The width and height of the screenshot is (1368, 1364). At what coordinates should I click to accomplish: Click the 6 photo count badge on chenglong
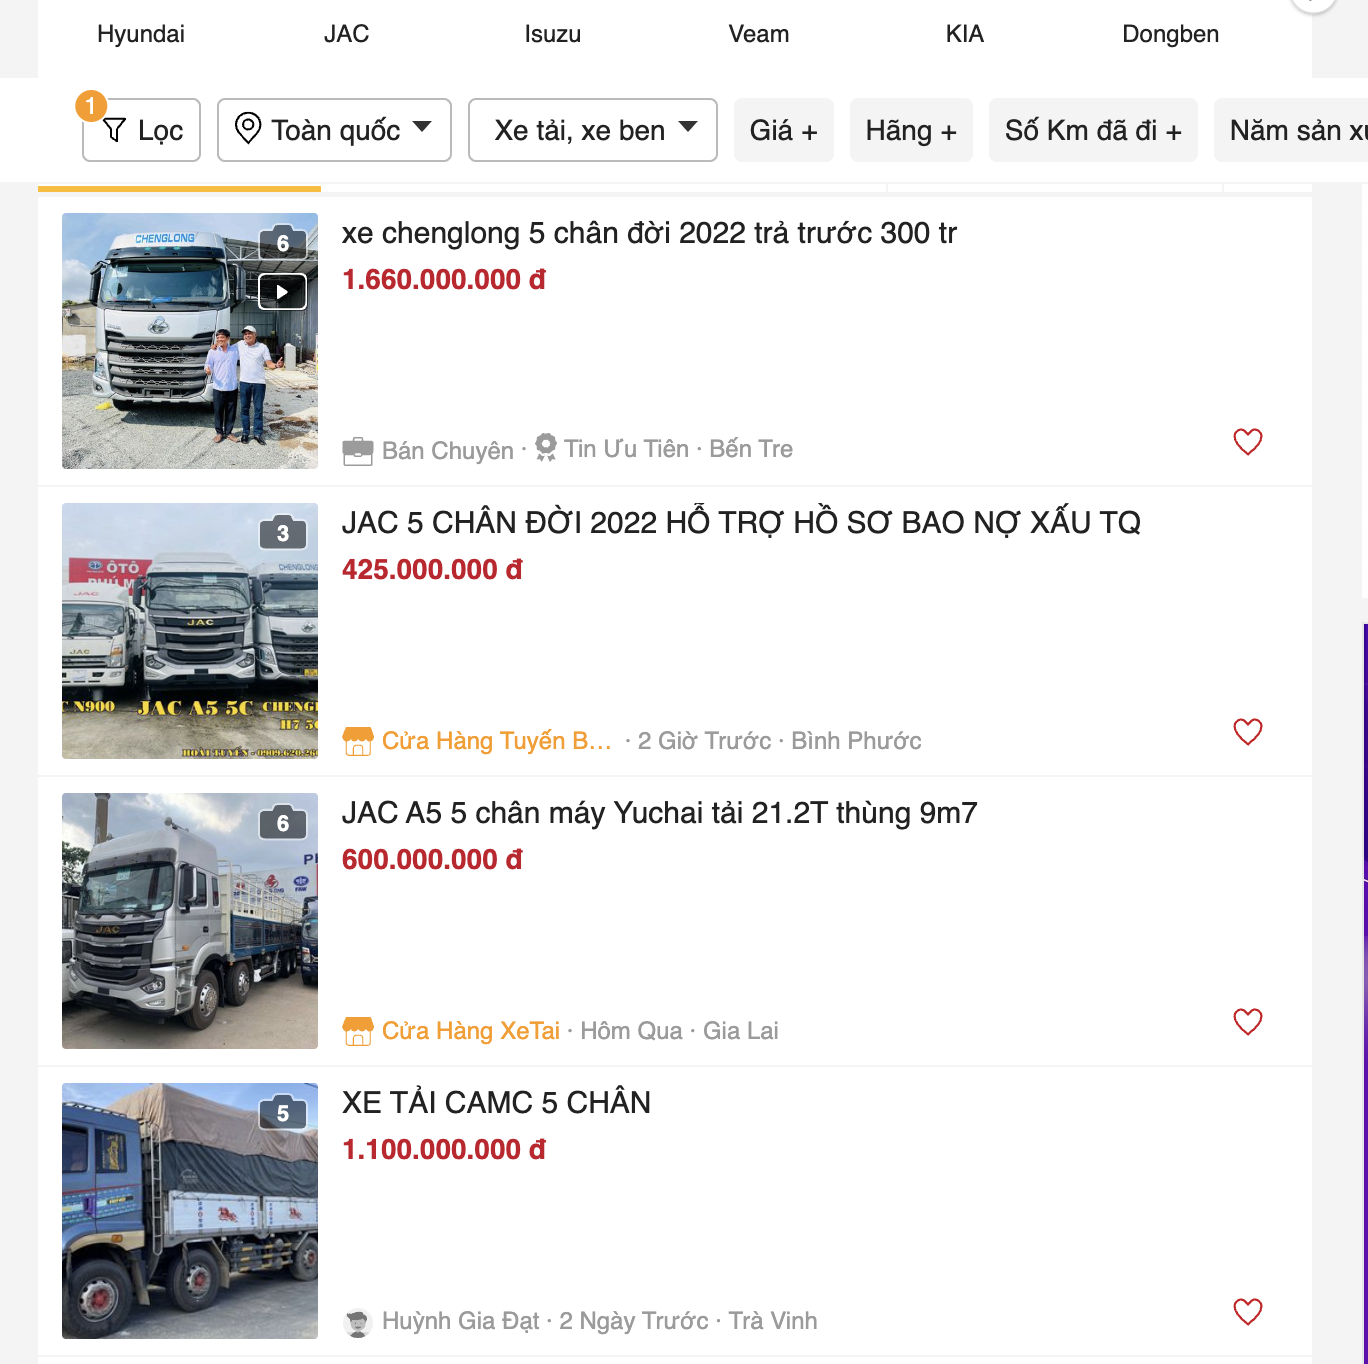(283, 243)
